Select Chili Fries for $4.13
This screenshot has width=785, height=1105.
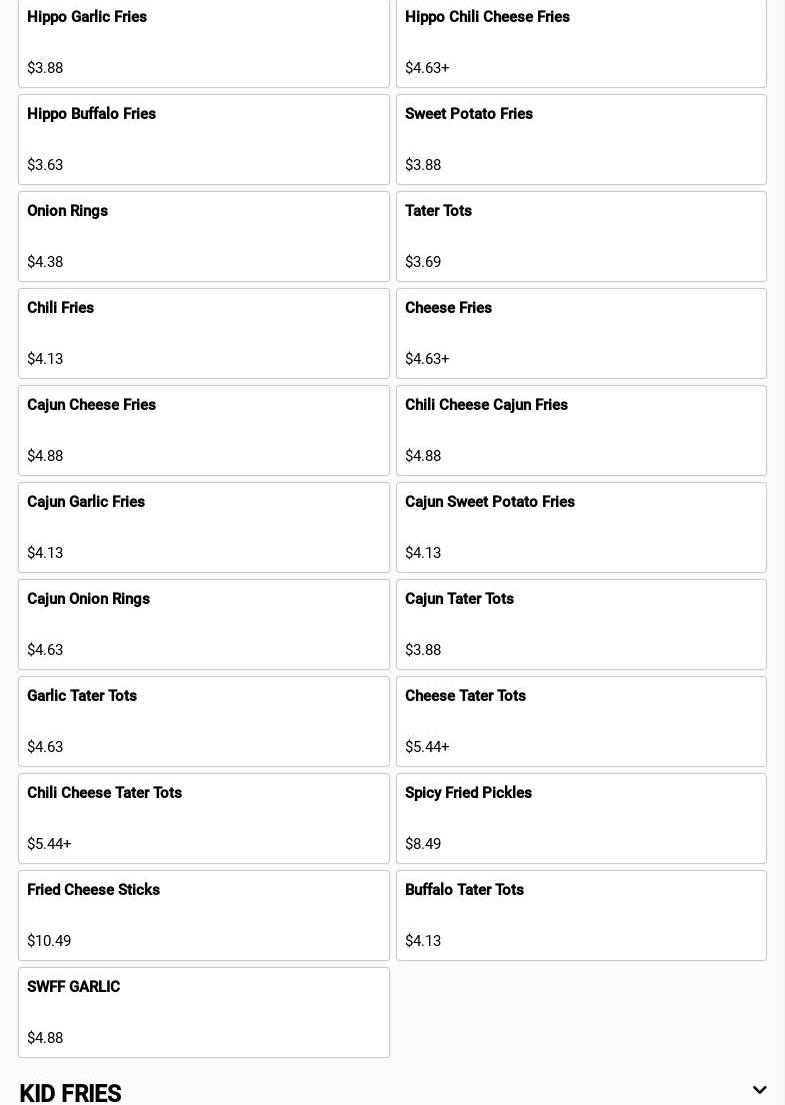click(x=203, y=333)
